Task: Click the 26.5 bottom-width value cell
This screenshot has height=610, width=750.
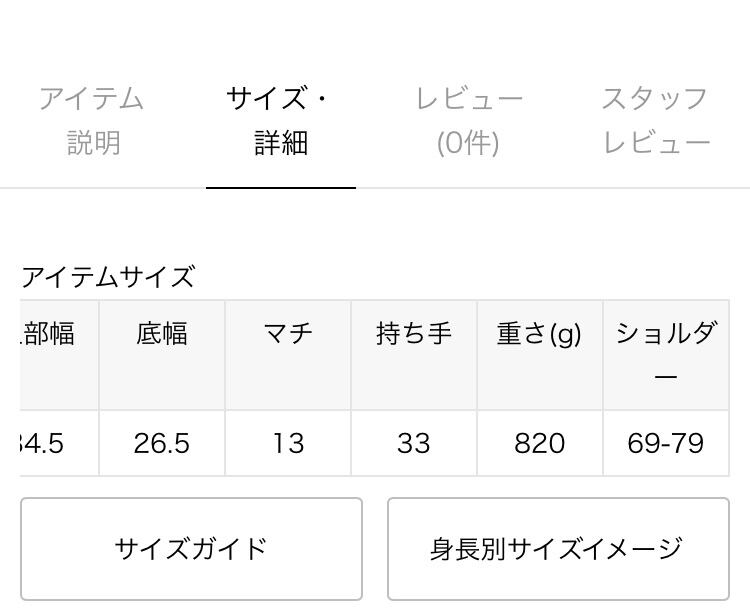Action: point(162,442)
